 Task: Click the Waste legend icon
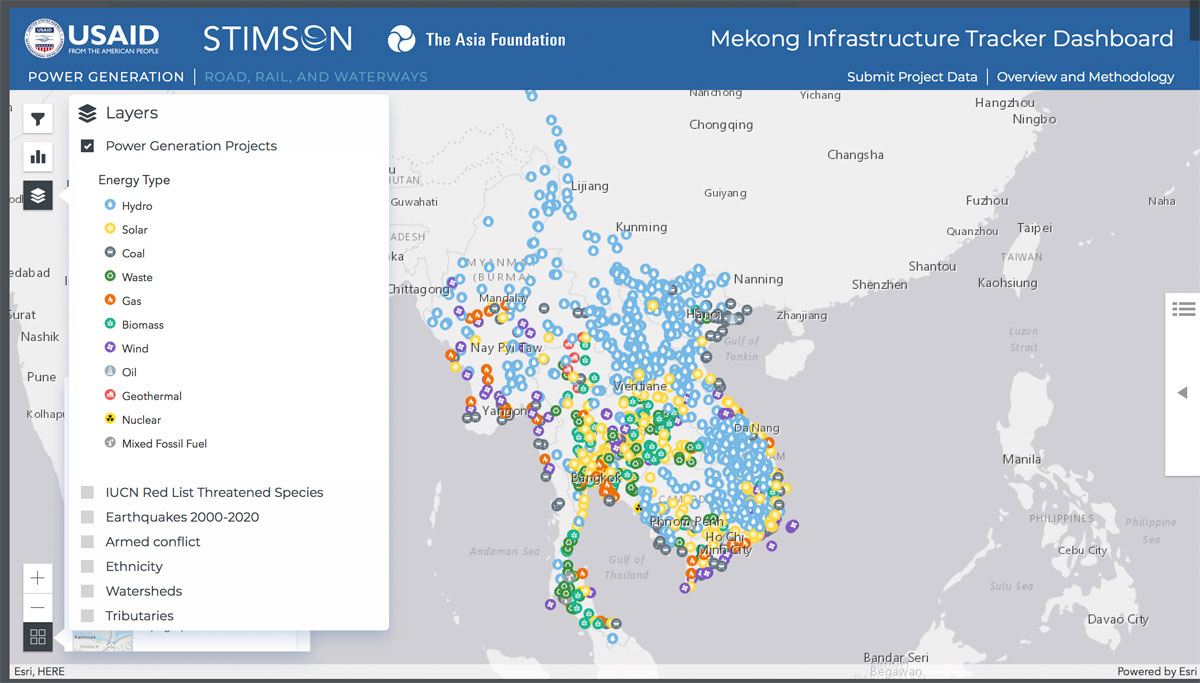[110, 277]
